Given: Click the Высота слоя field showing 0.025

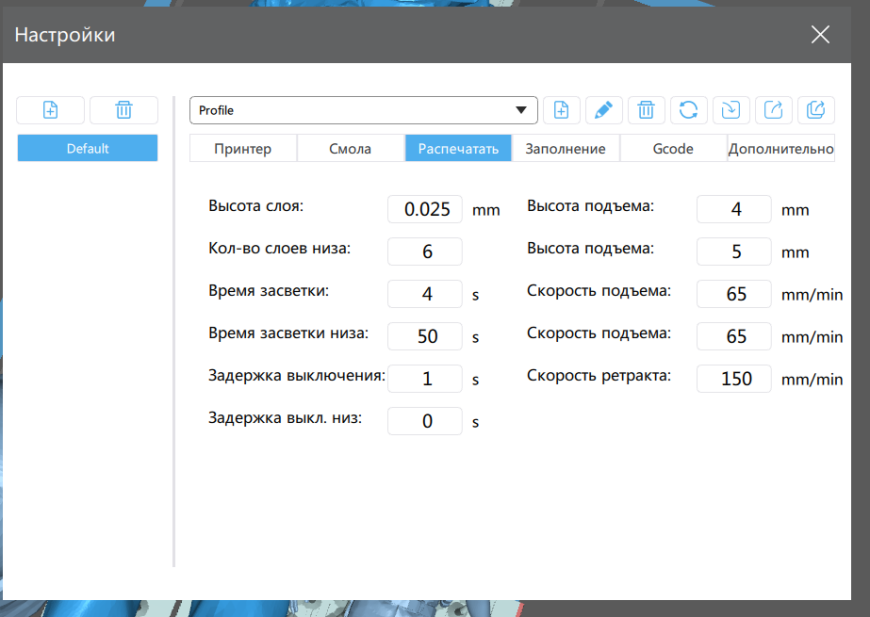Looking at the screenshot, I should [x=425, y=209].
